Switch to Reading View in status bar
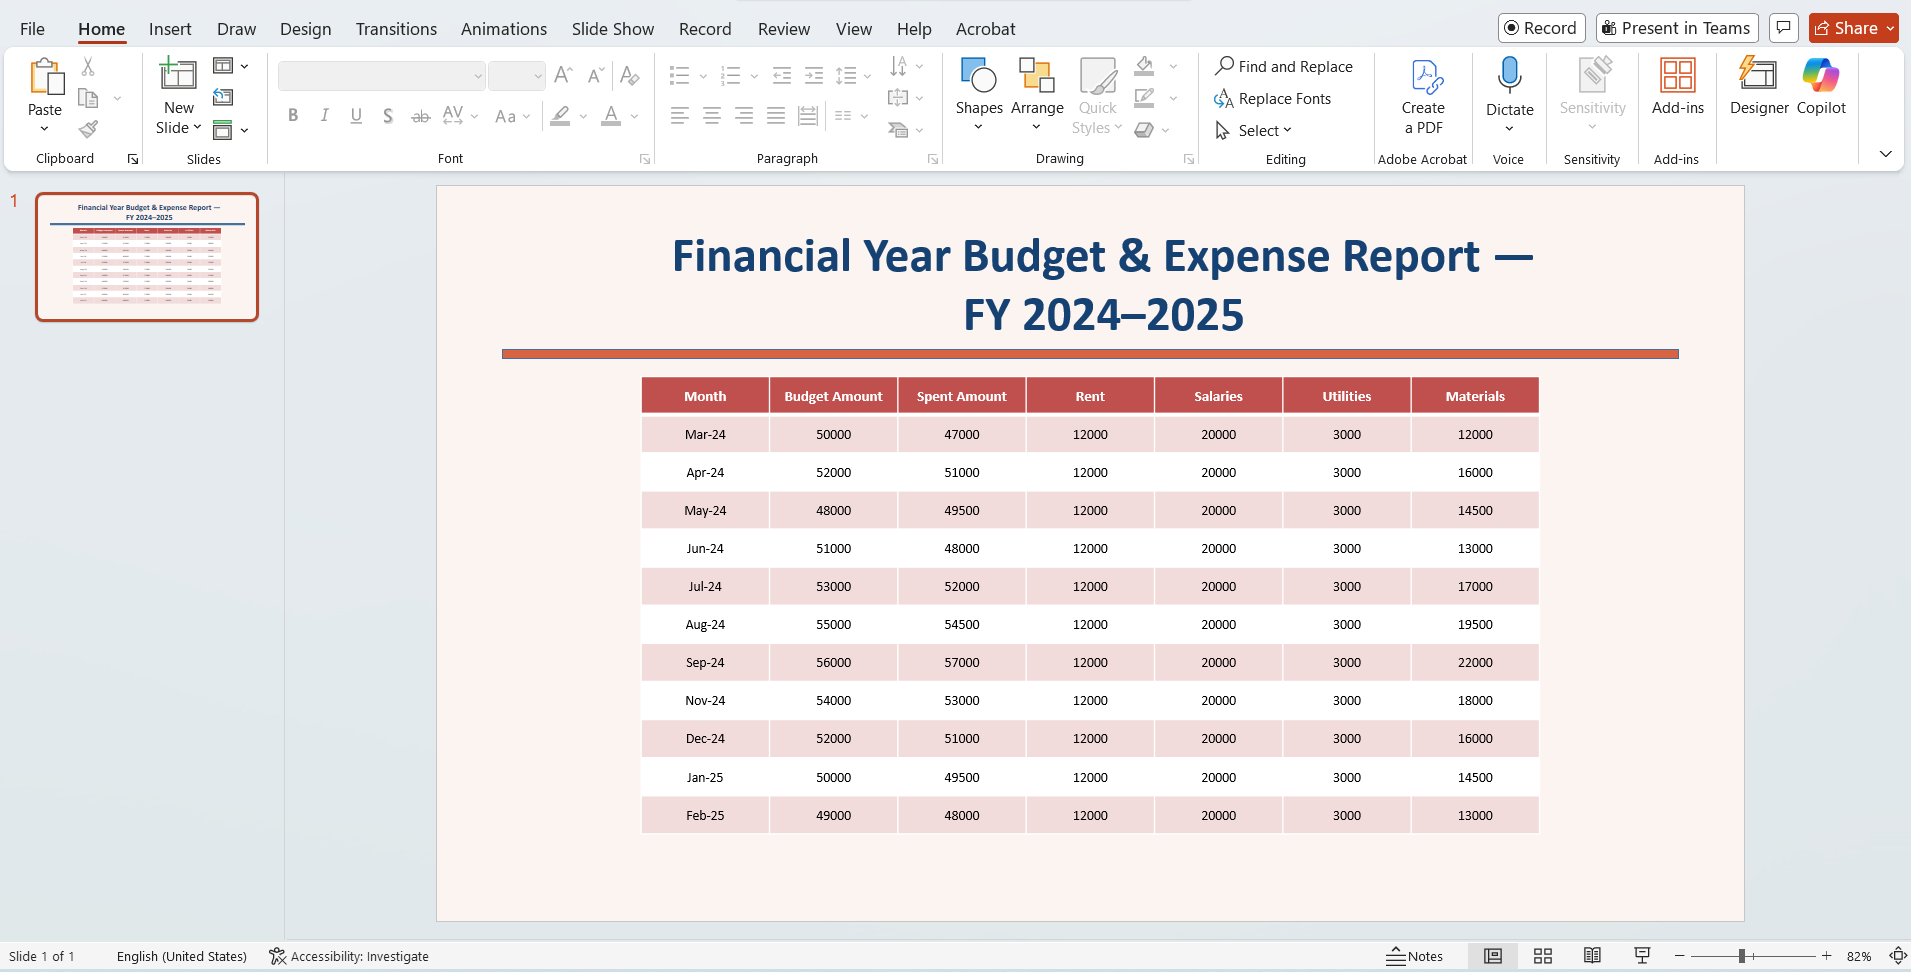Image resolution: width=1911 pixels, height=972 pixels. (x=1592, y=956)
